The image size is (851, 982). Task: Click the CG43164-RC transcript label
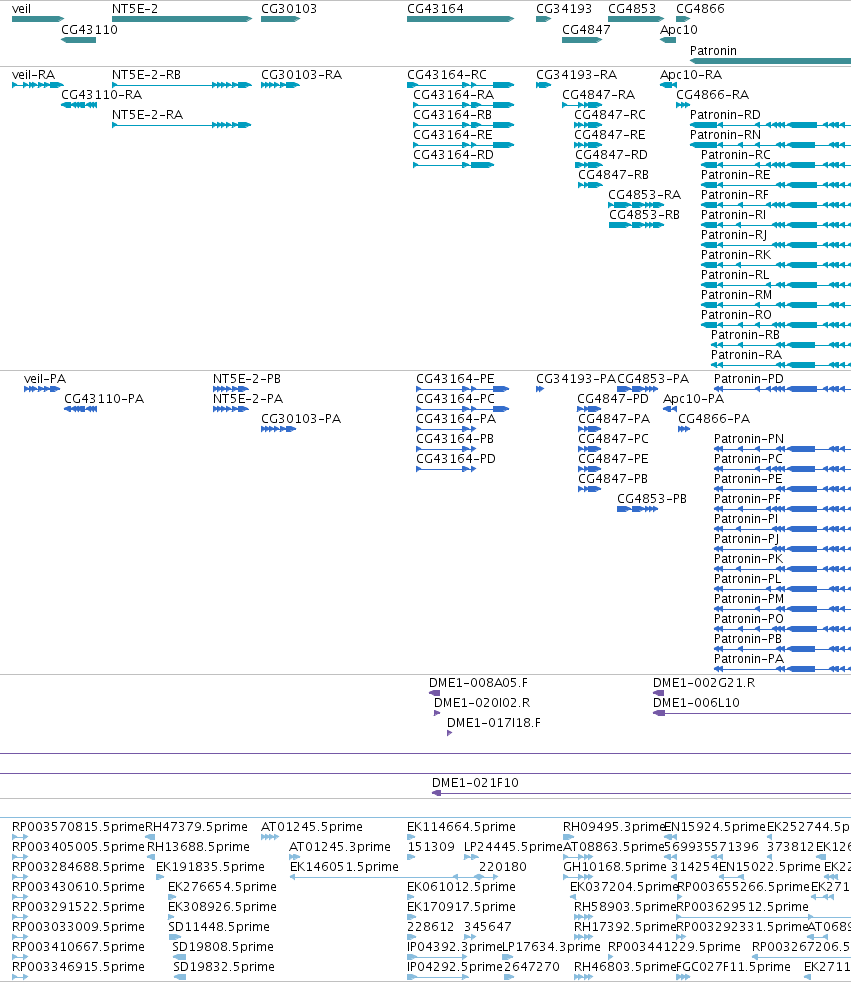(447, 75)
